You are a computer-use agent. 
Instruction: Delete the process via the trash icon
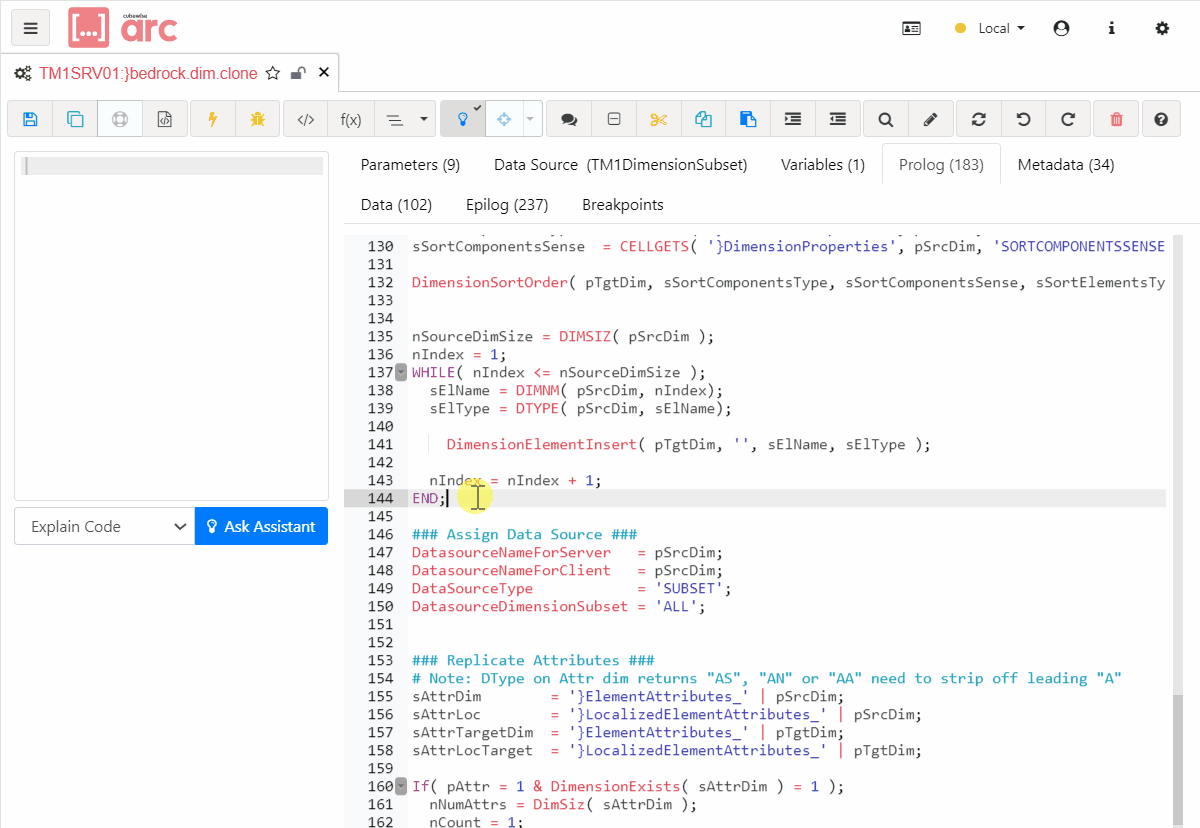tap(1115, 118)
